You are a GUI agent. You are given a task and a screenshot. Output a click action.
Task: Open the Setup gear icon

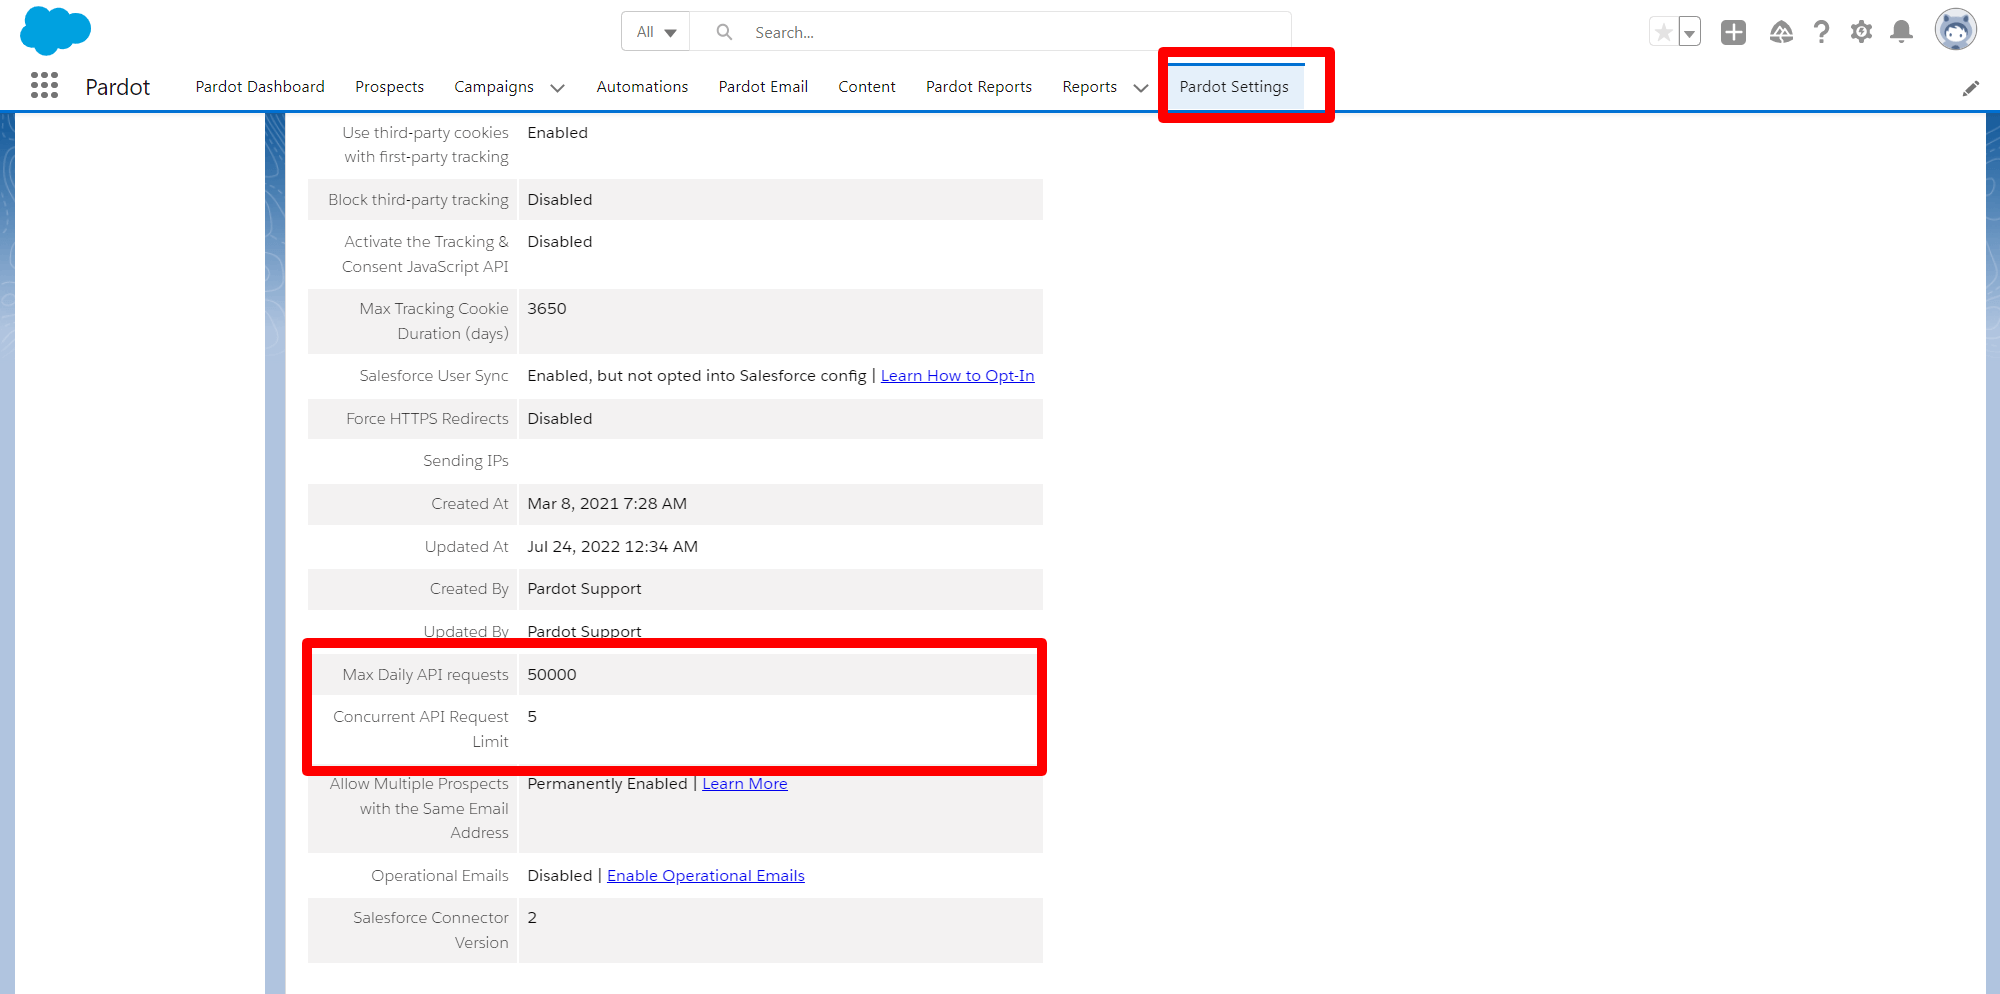(1861, 33)
